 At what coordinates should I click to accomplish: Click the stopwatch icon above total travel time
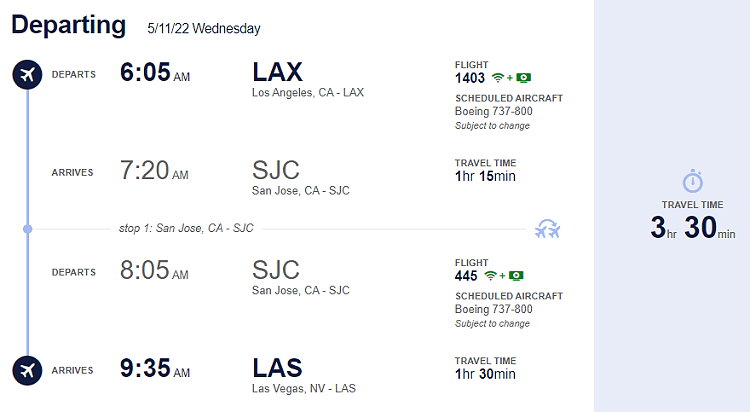click(693, 181)
